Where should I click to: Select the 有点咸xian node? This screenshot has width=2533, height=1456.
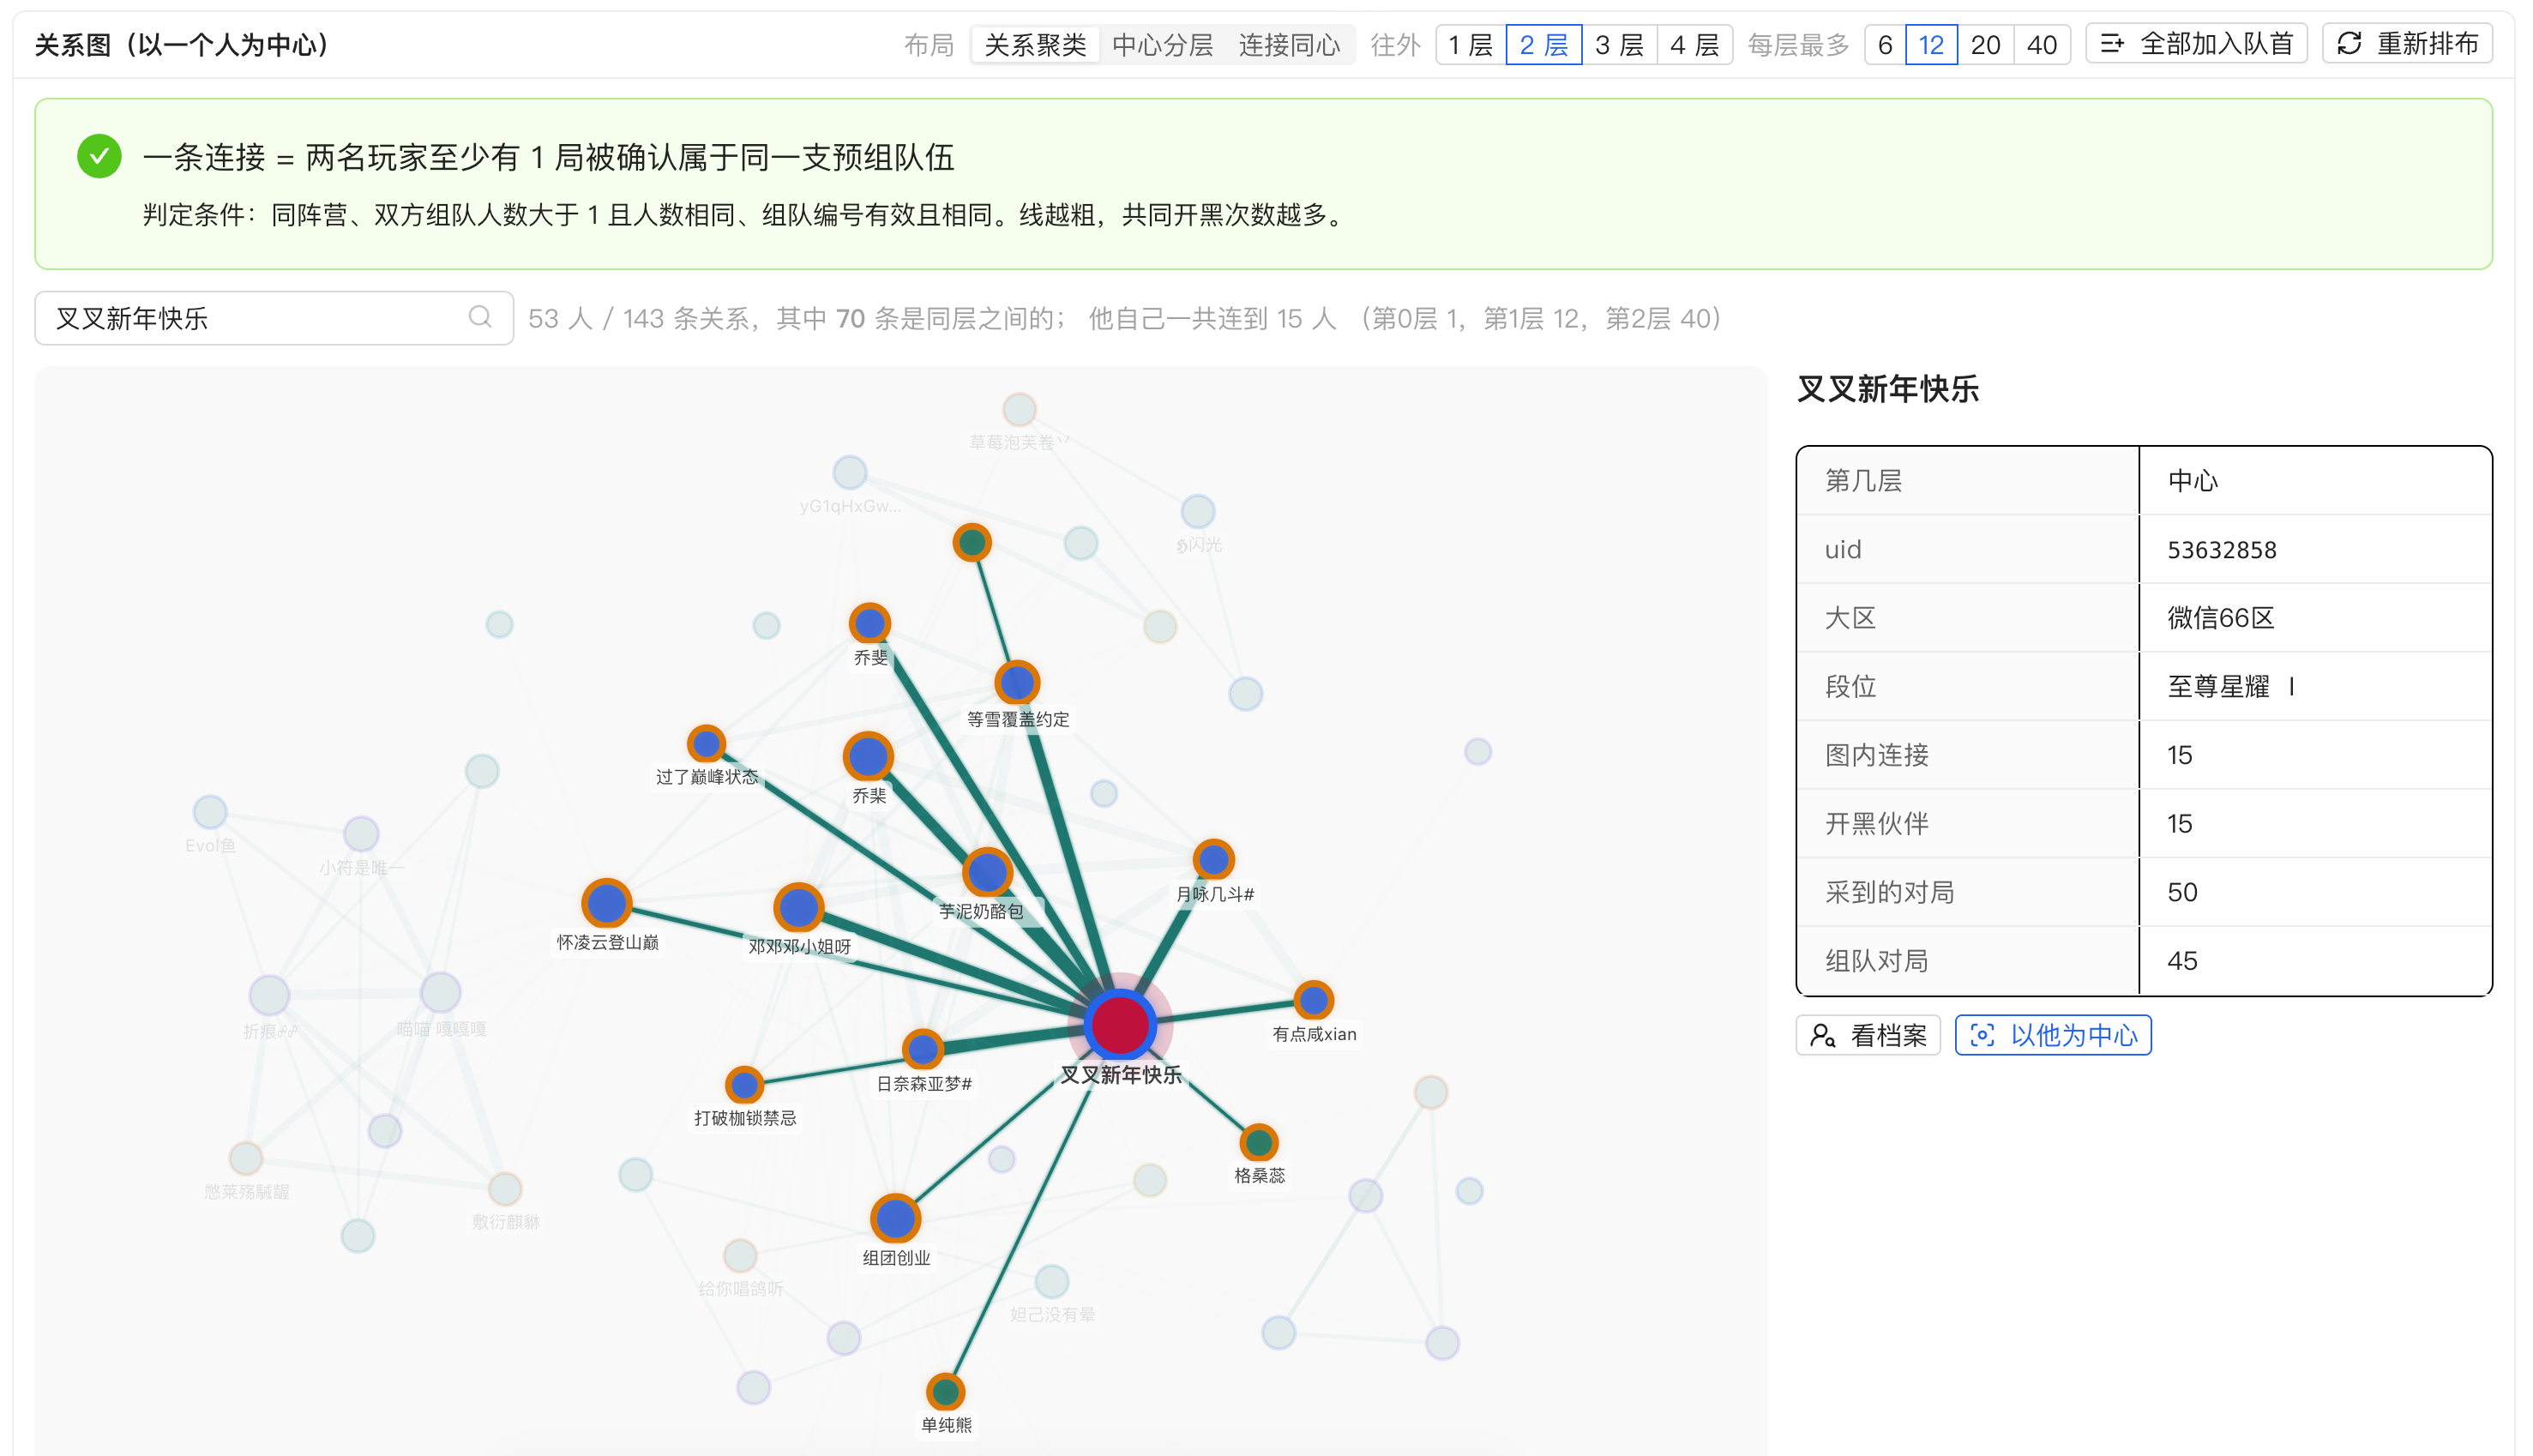1313,1000
